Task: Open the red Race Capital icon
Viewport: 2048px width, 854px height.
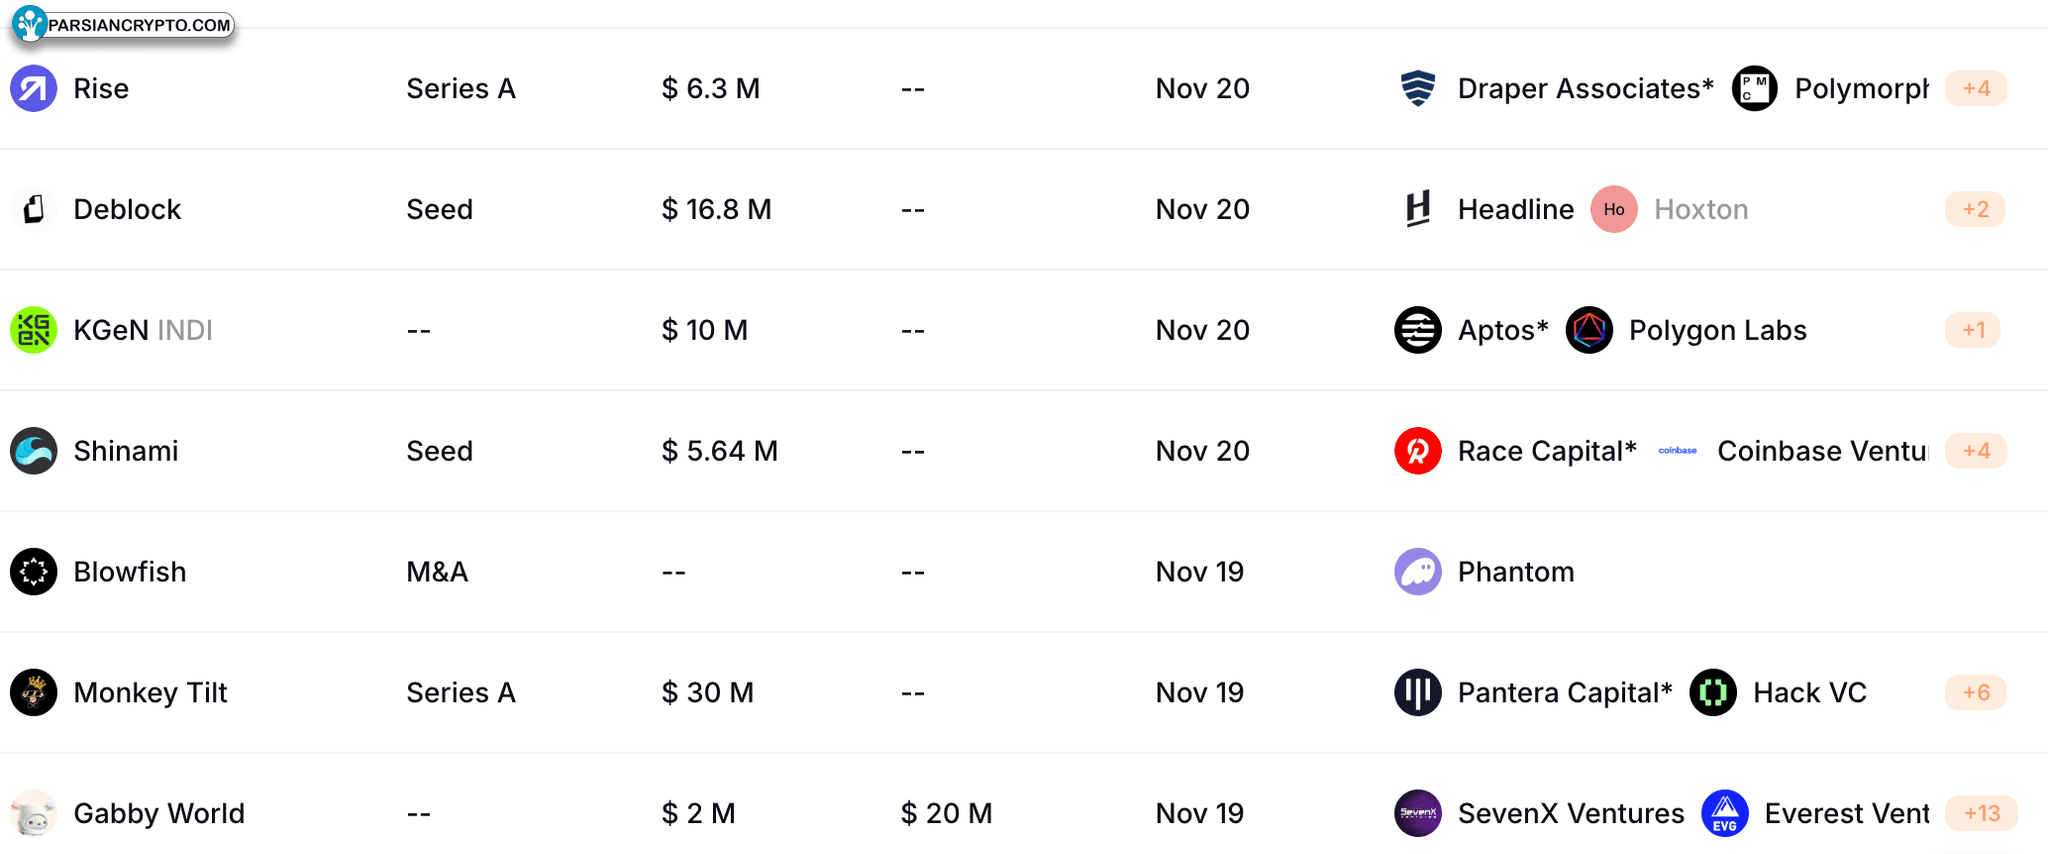Action: [x=1418, y=451]
